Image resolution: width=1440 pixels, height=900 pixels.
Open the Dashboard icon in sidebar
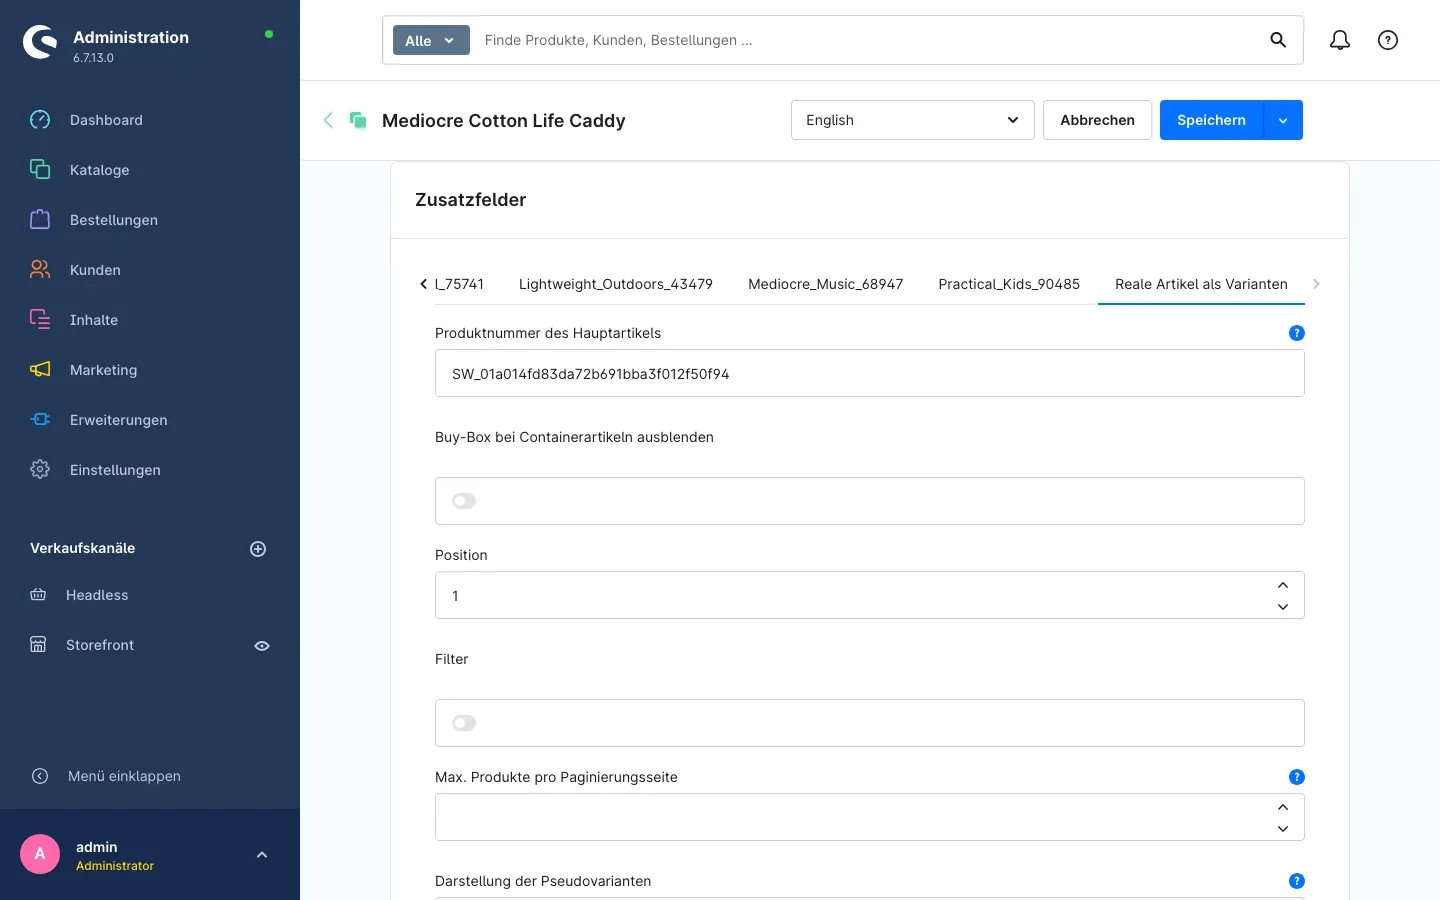[40, 120]
